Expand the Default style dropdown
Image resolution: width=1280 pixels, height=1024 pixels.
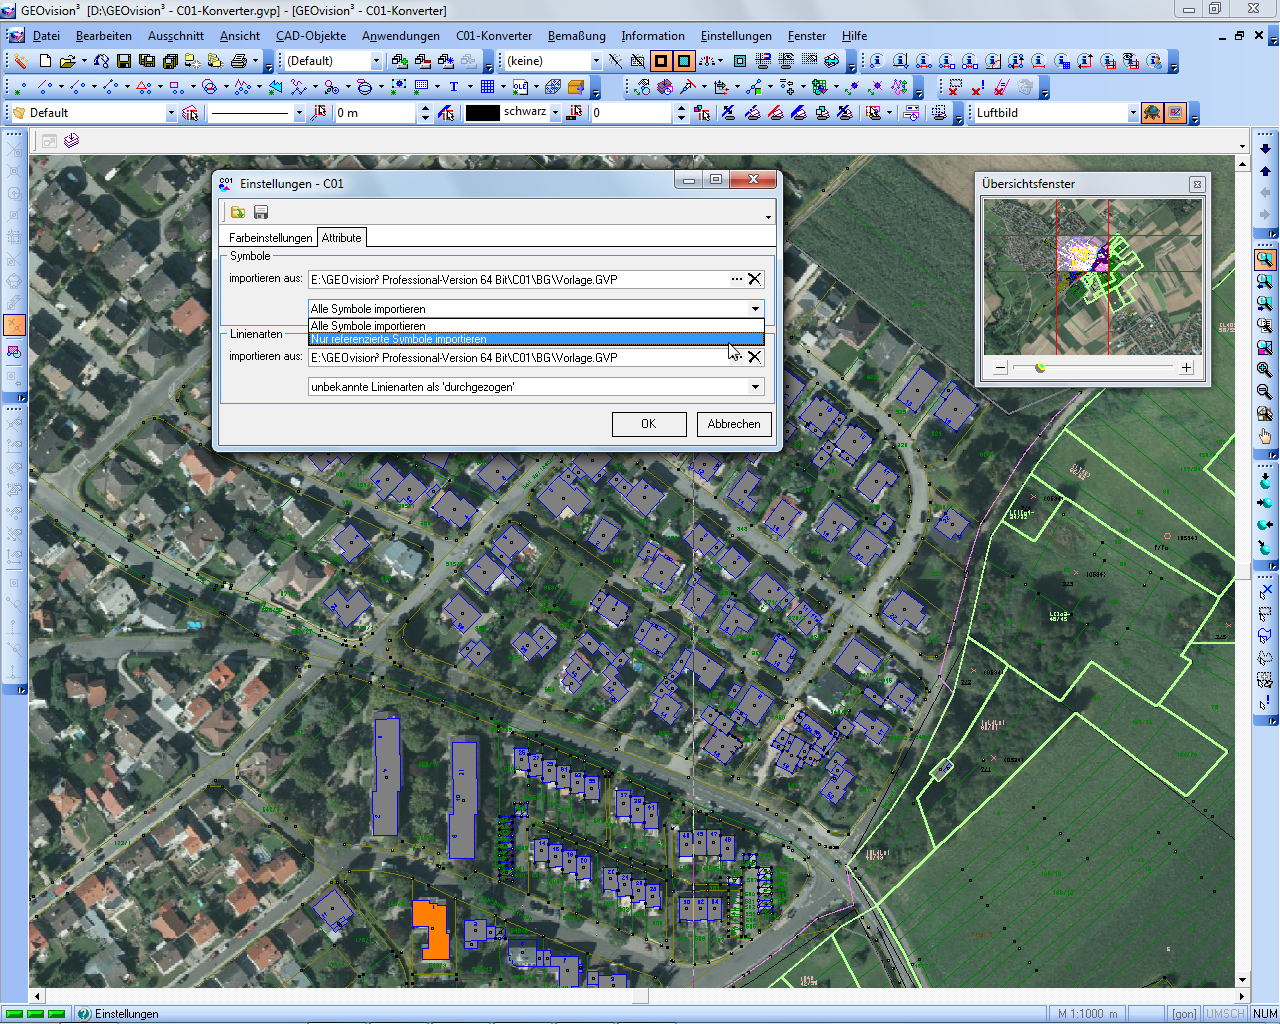[x=170, y=113]
